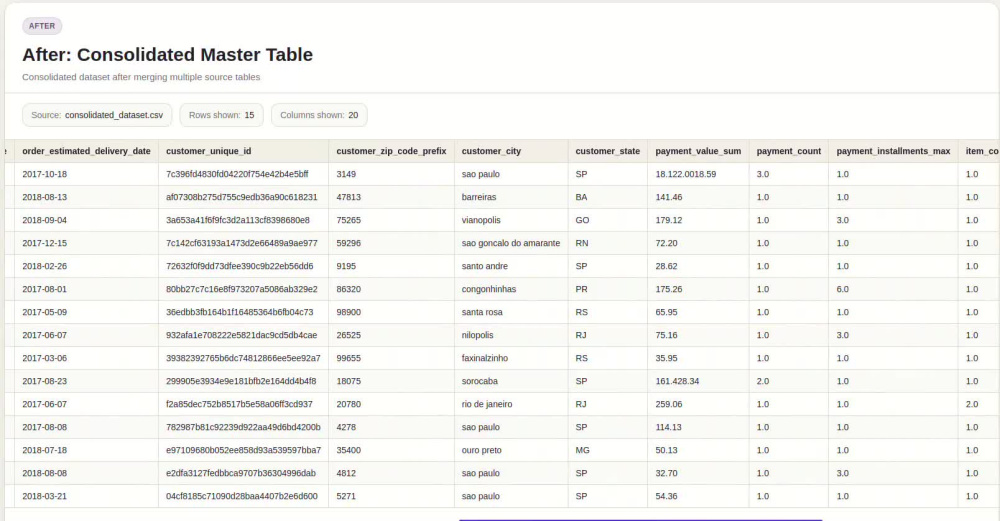Click the customer_state column header
1000x521 pixels.
(607, 151)
